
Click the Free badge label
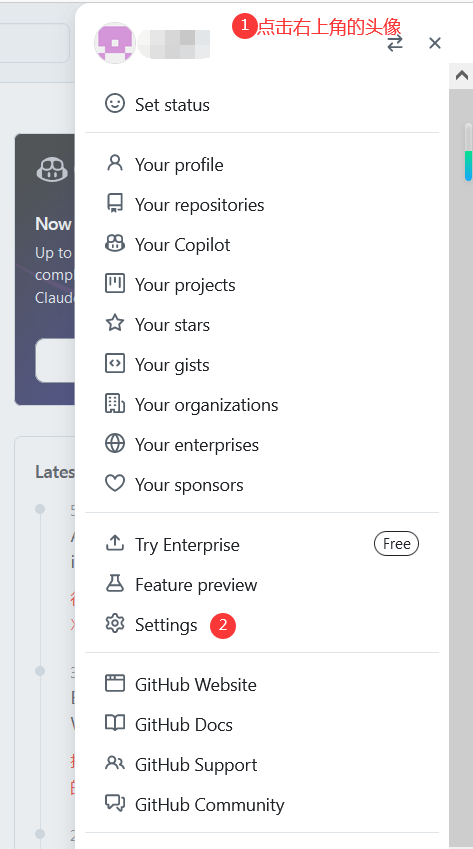(x=396, y=544)
